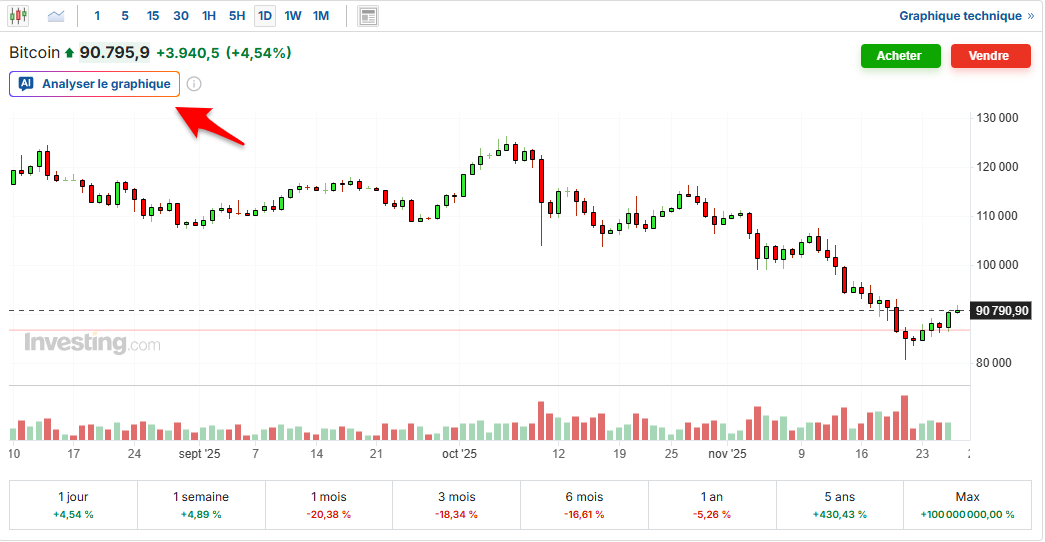The width and height of the screenshot is (1045, 542).
Task: Click the info icon beside Analyser le graphique
Action: (x=194, y=84)
